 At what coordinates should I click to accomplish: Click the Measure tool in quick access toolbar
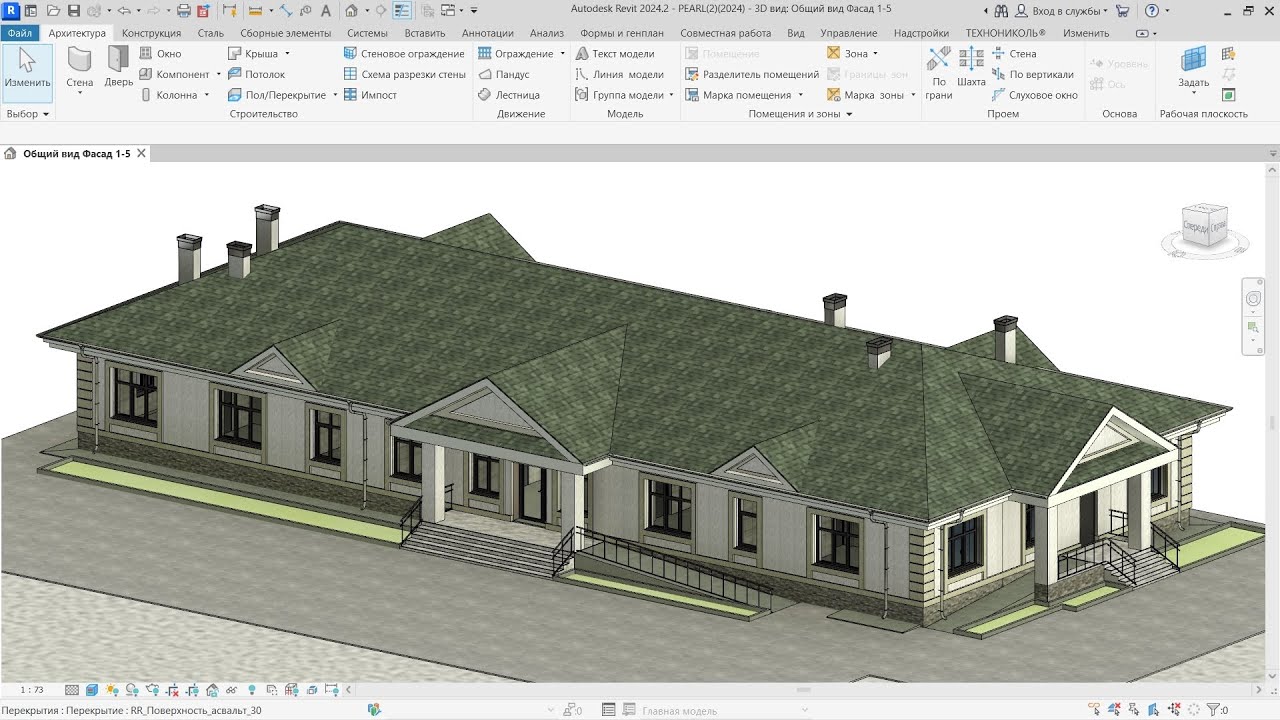click(x=254, y=11)
